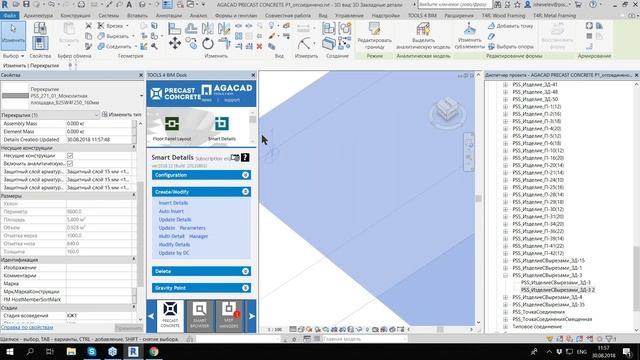Open the Выбор dropdown in ribbon
This screenshot has width=640, height=360.
coord(13,56)
